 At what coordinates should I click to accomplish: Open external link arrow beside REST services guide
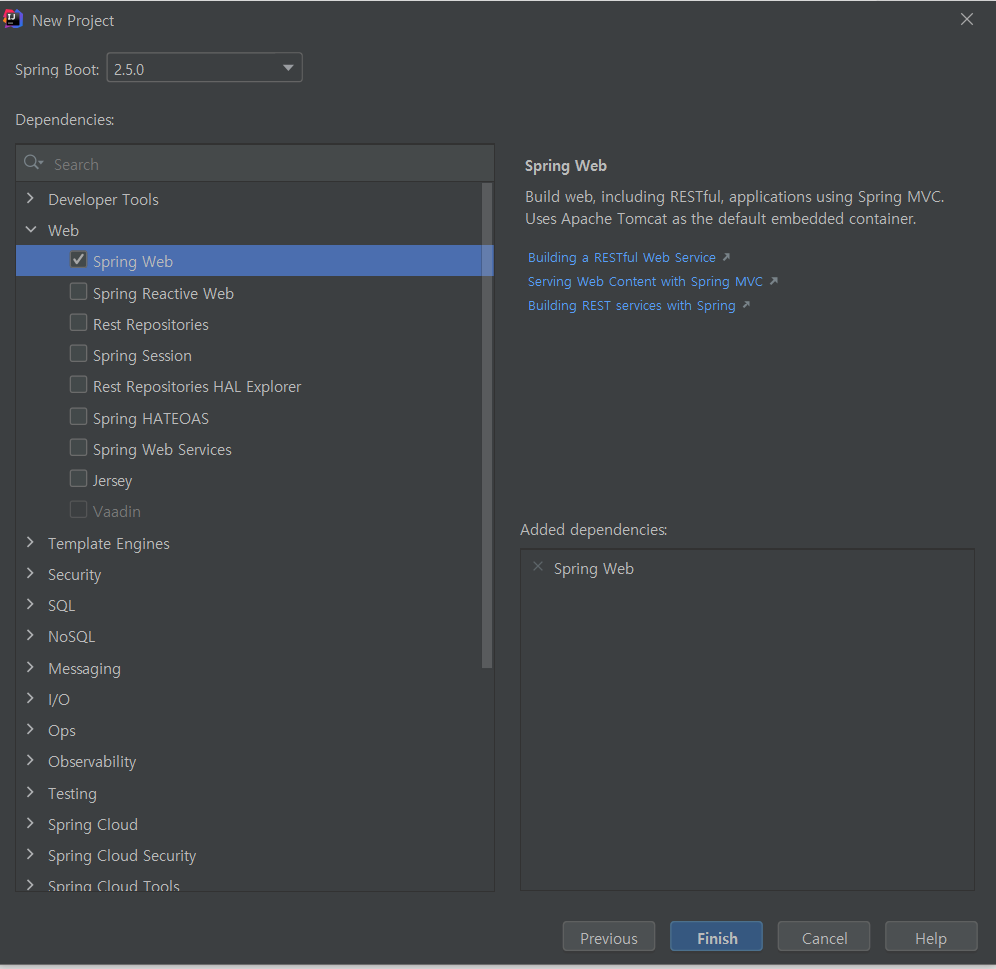tap(746, 305)
